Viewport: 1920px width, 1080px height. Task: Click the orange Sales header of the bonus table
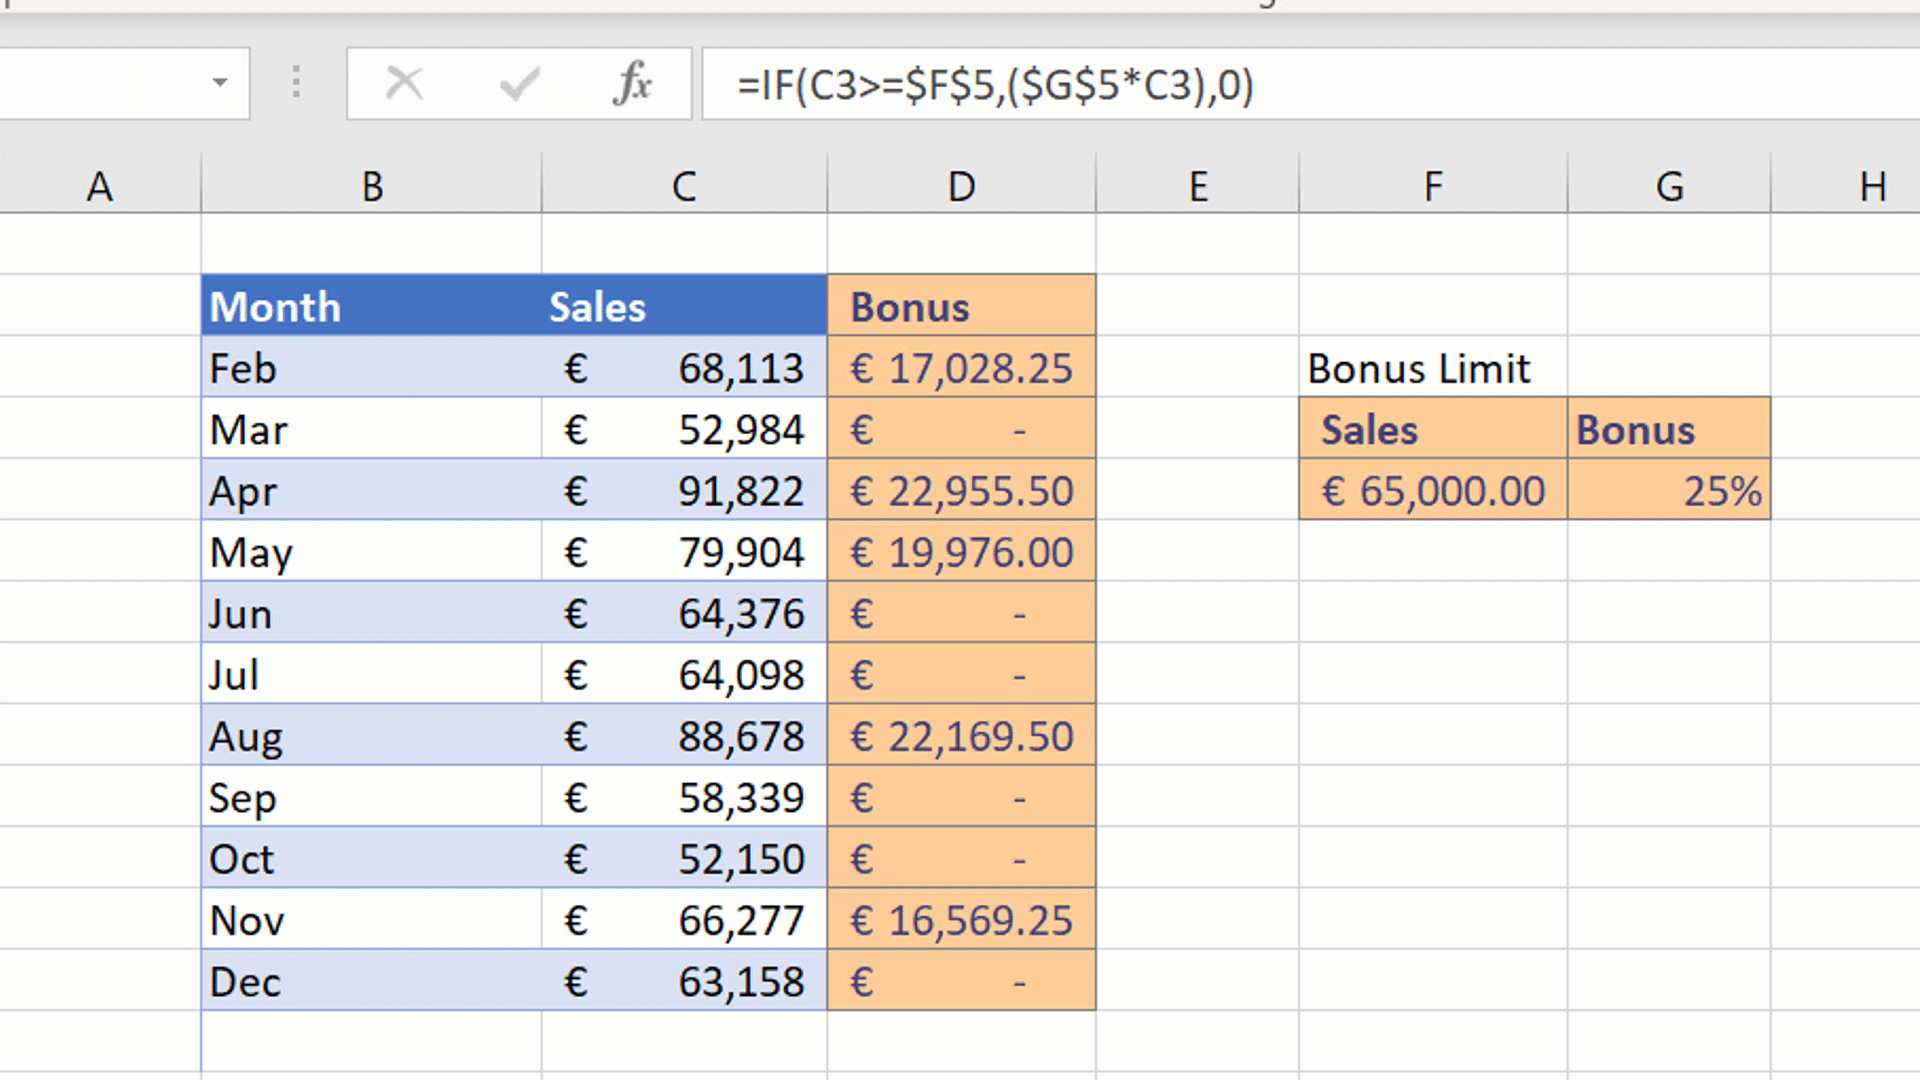(x=1433, y=429)
